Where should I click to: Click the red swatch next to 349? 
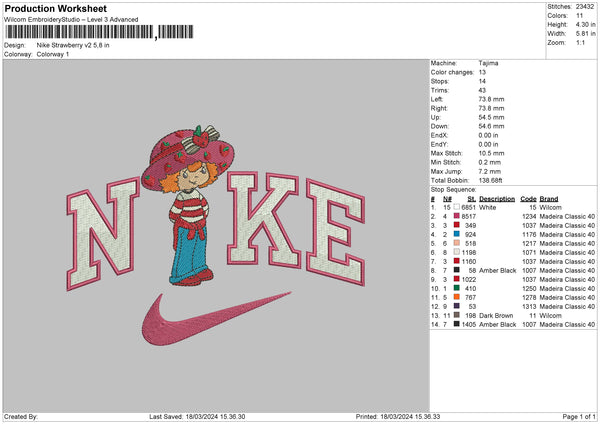[x=457, y=225]
